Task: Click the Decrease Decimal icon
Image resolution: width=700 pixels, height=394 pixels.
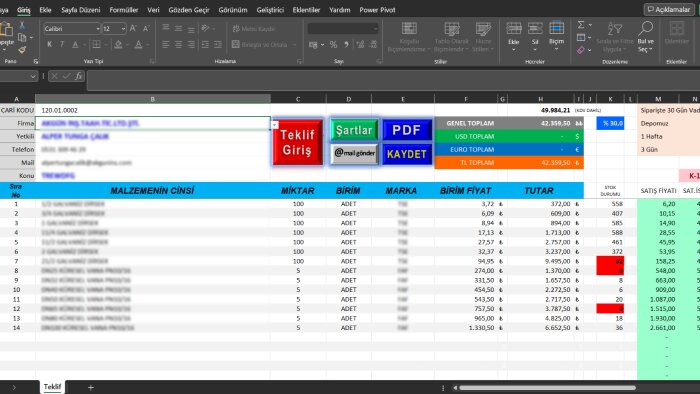Action: 373,45
